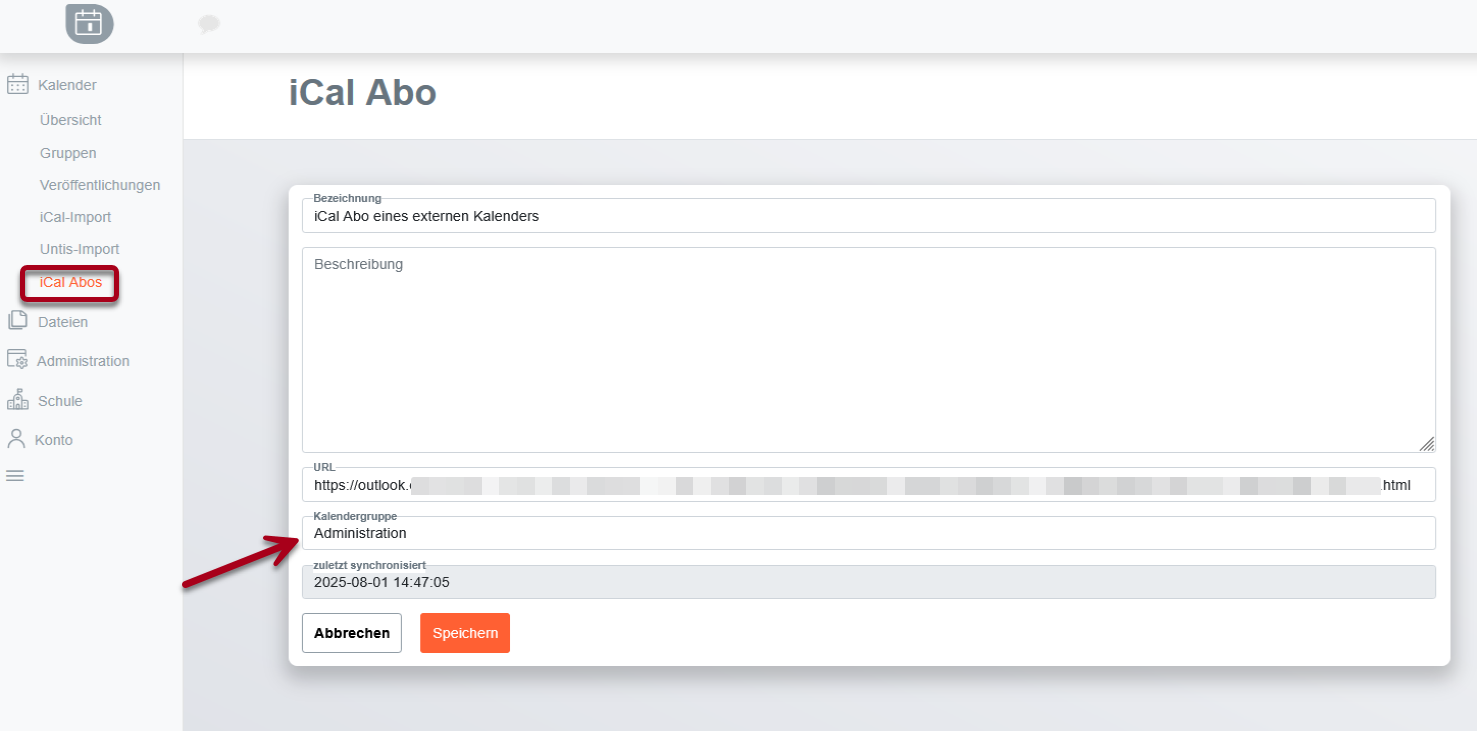Click the Administration settings icon

click(17, 360)
